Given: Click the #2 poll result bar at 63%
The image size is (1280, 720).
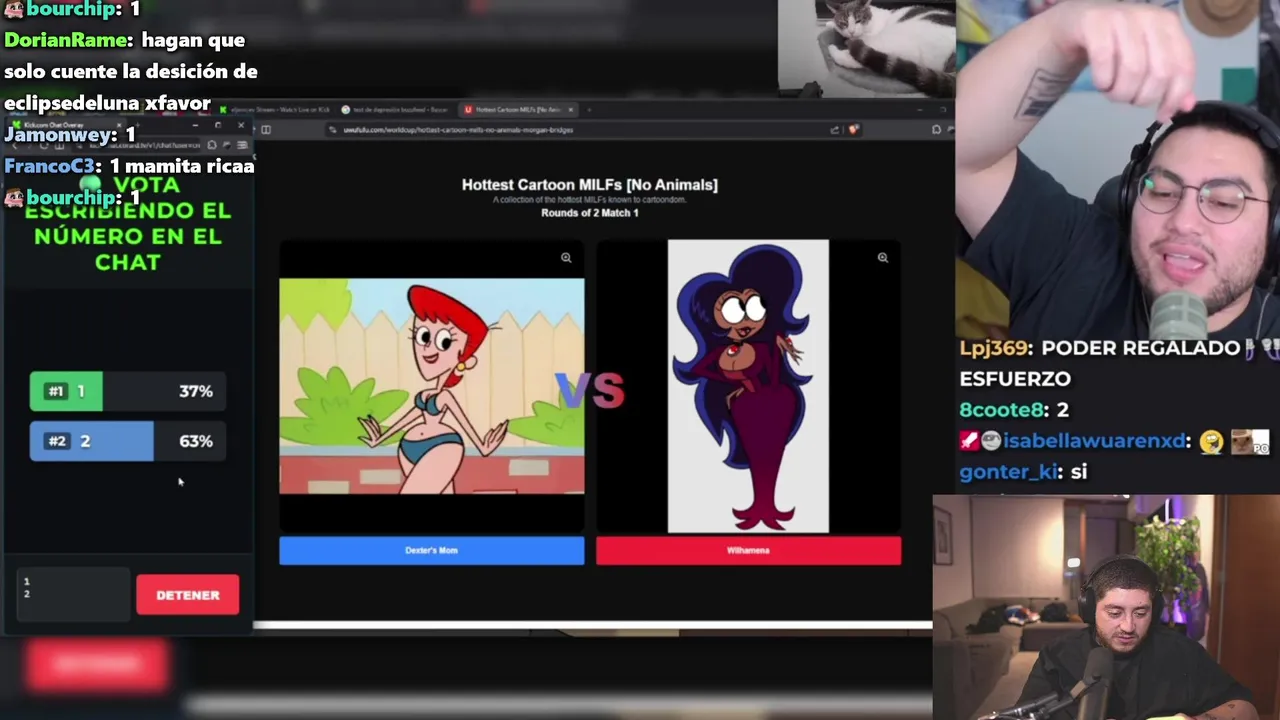Looking at the screenshot, I should 128,441.
